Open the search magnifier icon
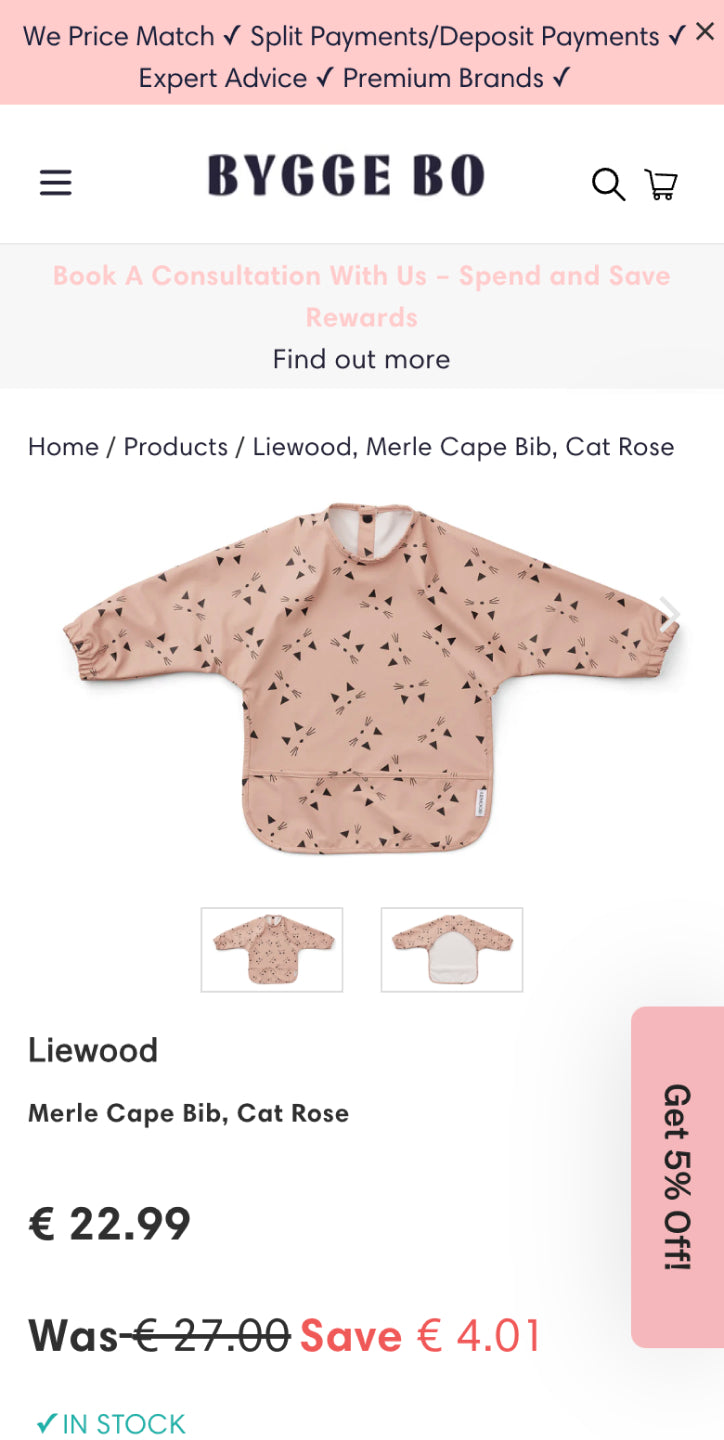The width and height of the screenshot is (724, 1440). [x=608, y=184]
